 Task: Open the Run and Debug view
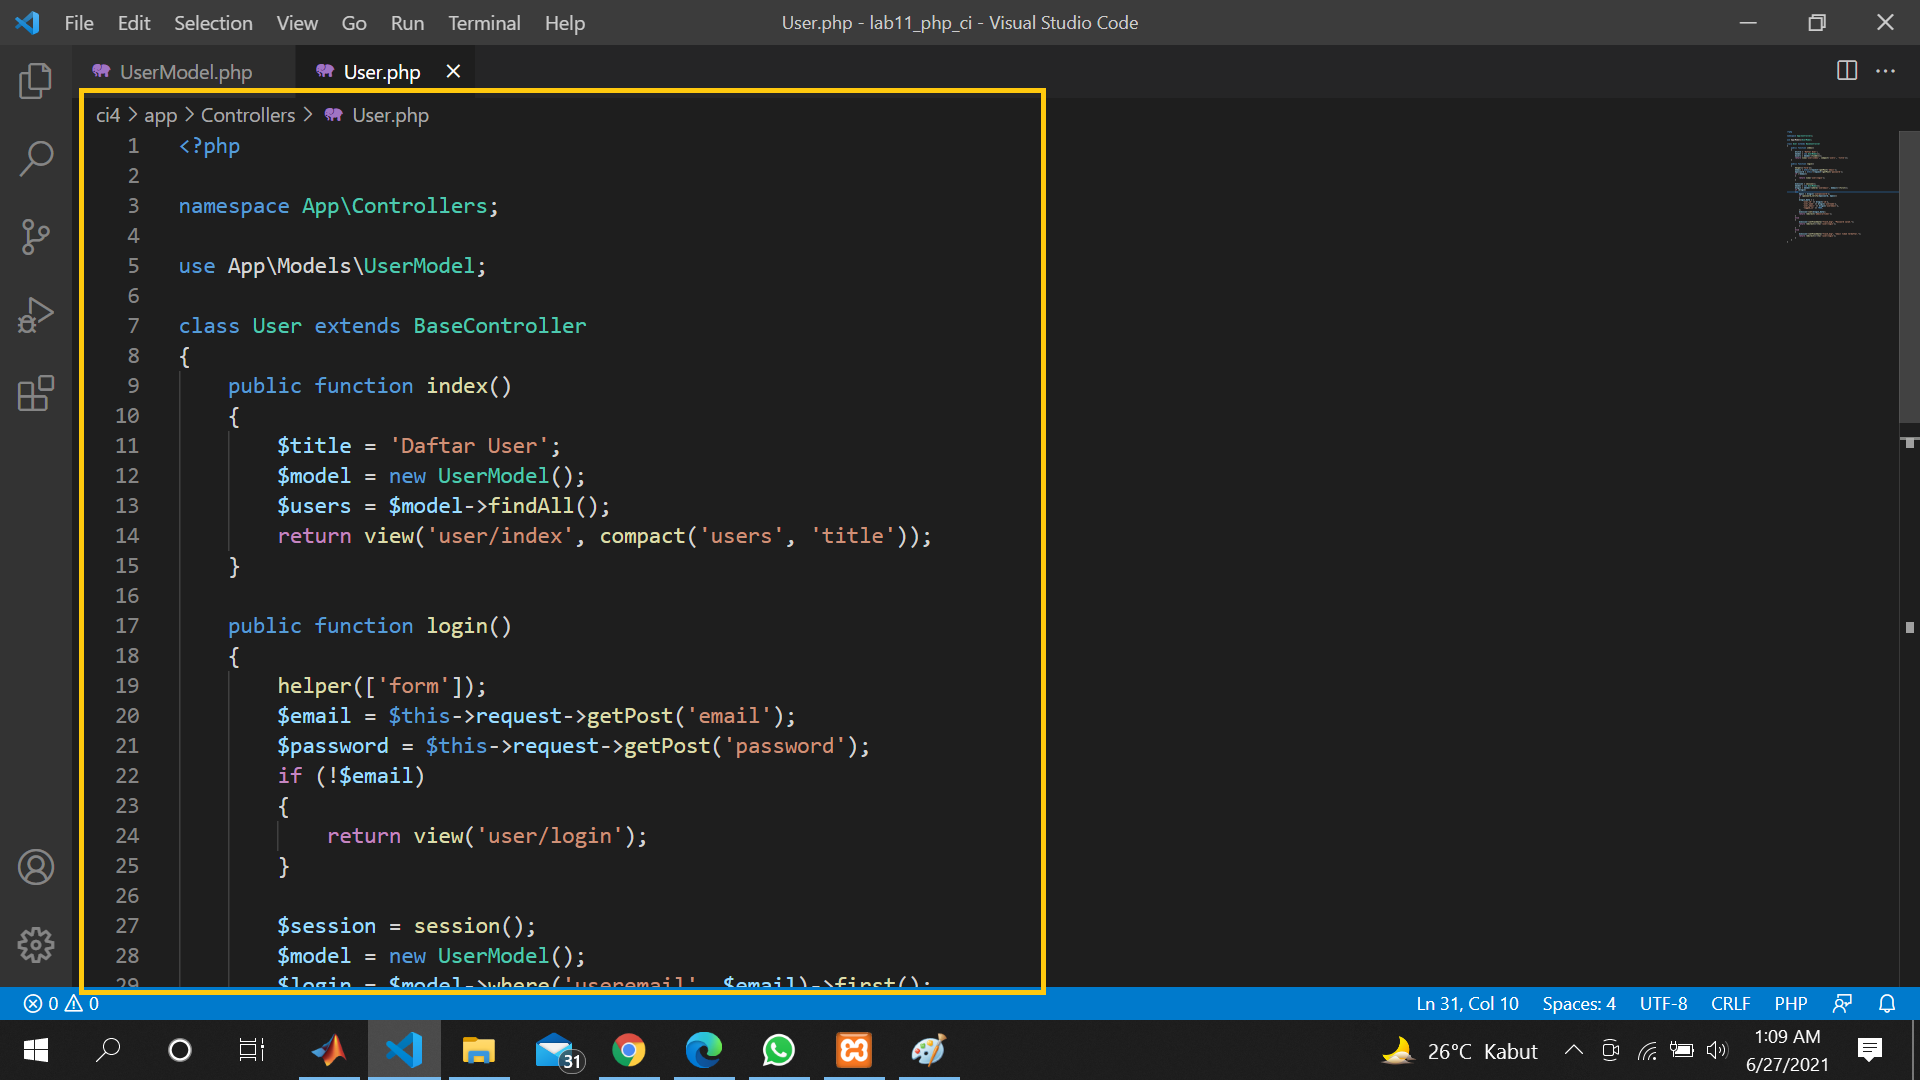tap(36, 314)
